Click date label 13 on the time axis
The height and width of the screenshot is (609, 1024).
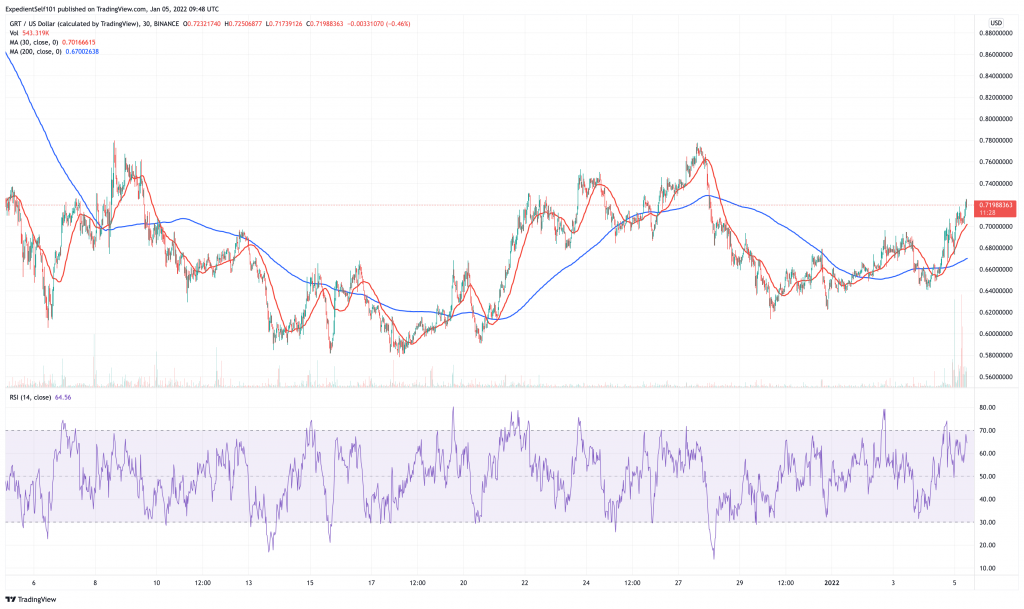(248, 582)
